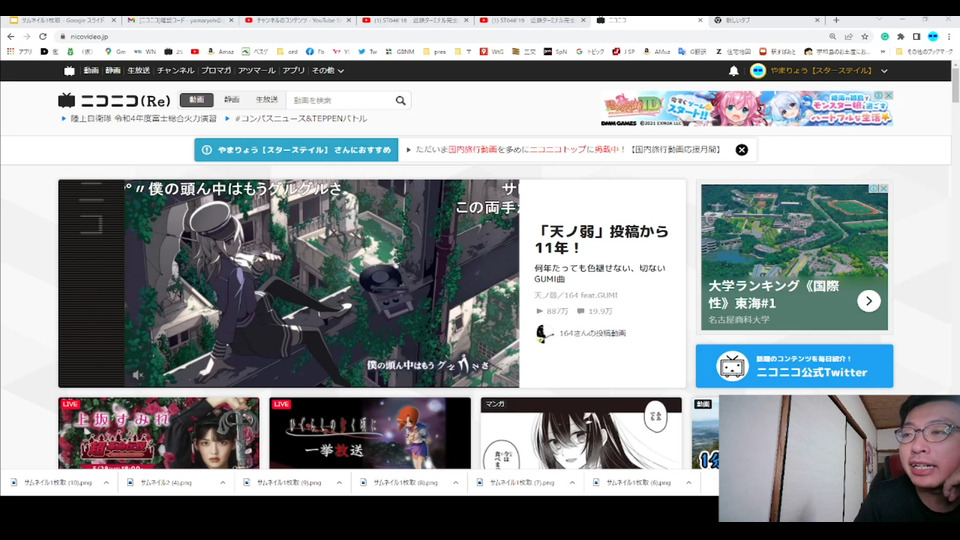Screen dimensions: 960x540
Task: Open the ひぐらし一挙放送 LIVE thumbnail
Action: (370, 433)
